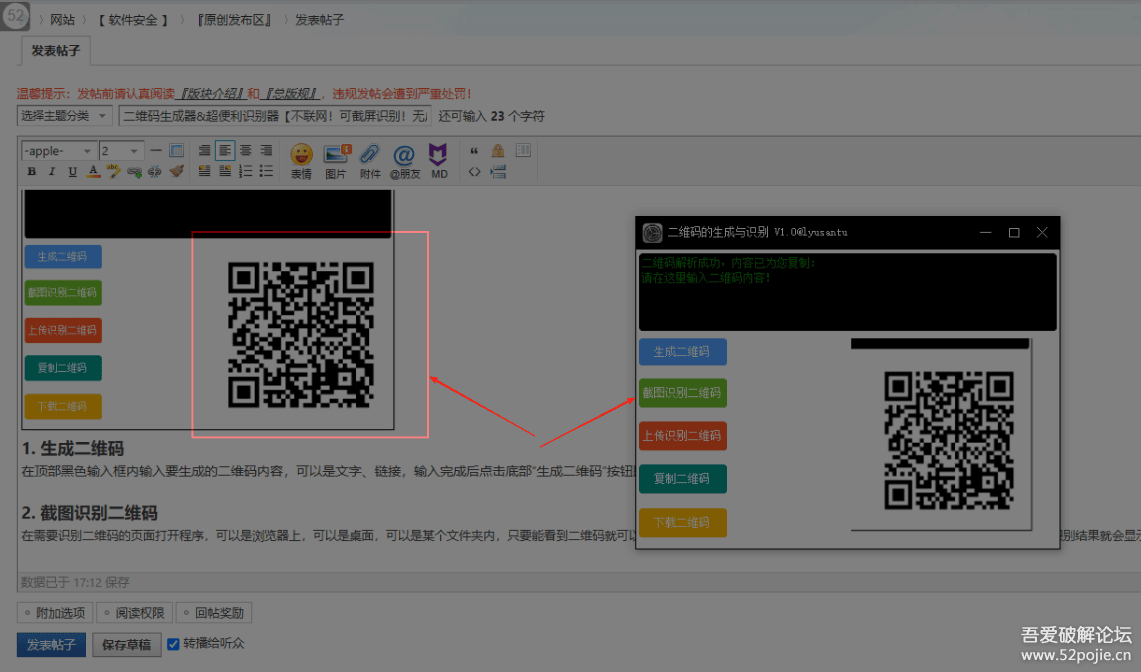Insert a numbered list
The image size is (1141, 672).
pos(246,172)
